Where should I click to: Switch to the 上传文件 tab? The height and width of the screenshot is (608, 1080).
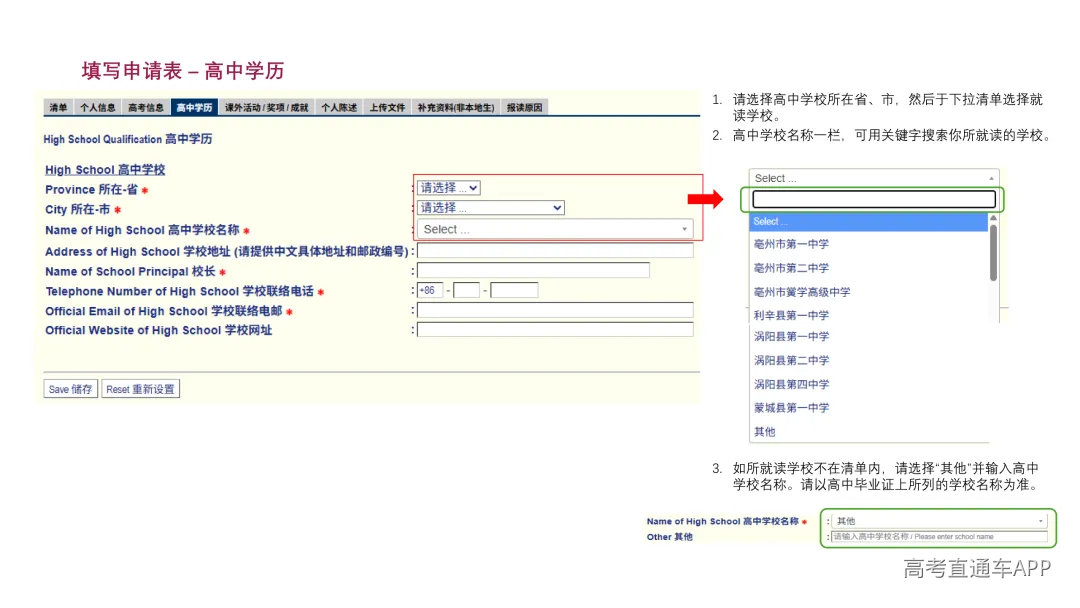click(x=387, y=107)
